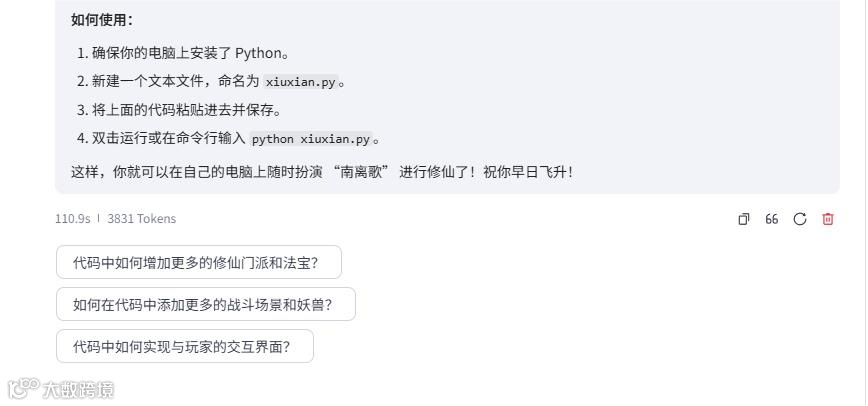
Task: Click the python xiuxian.py command snippet
Action: point(310,139)
